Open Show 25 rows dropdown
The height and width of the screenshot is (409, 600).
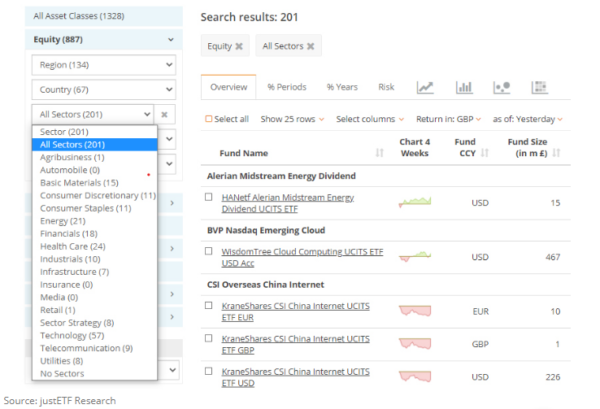(292, 119)
